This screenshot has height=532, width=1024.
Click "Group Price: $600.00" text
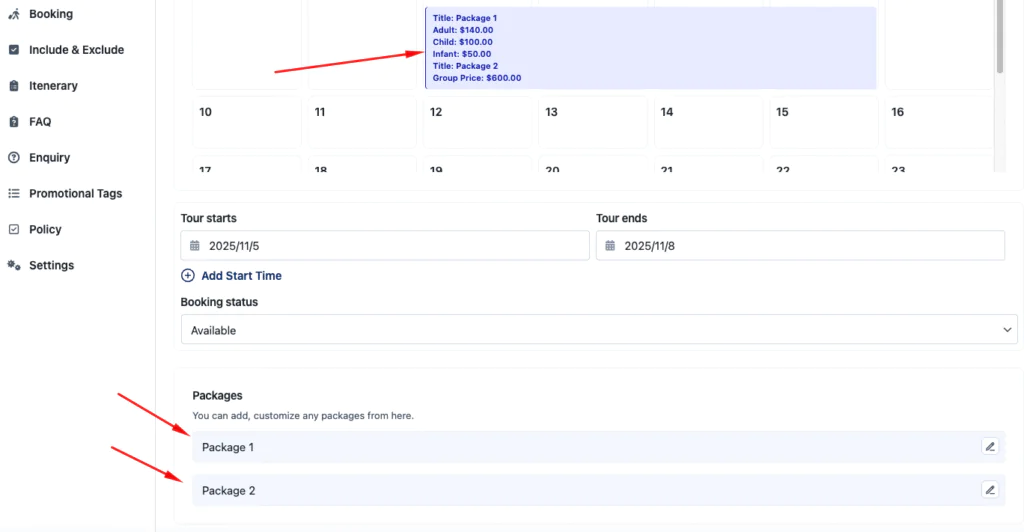click(x=477, y=78)
